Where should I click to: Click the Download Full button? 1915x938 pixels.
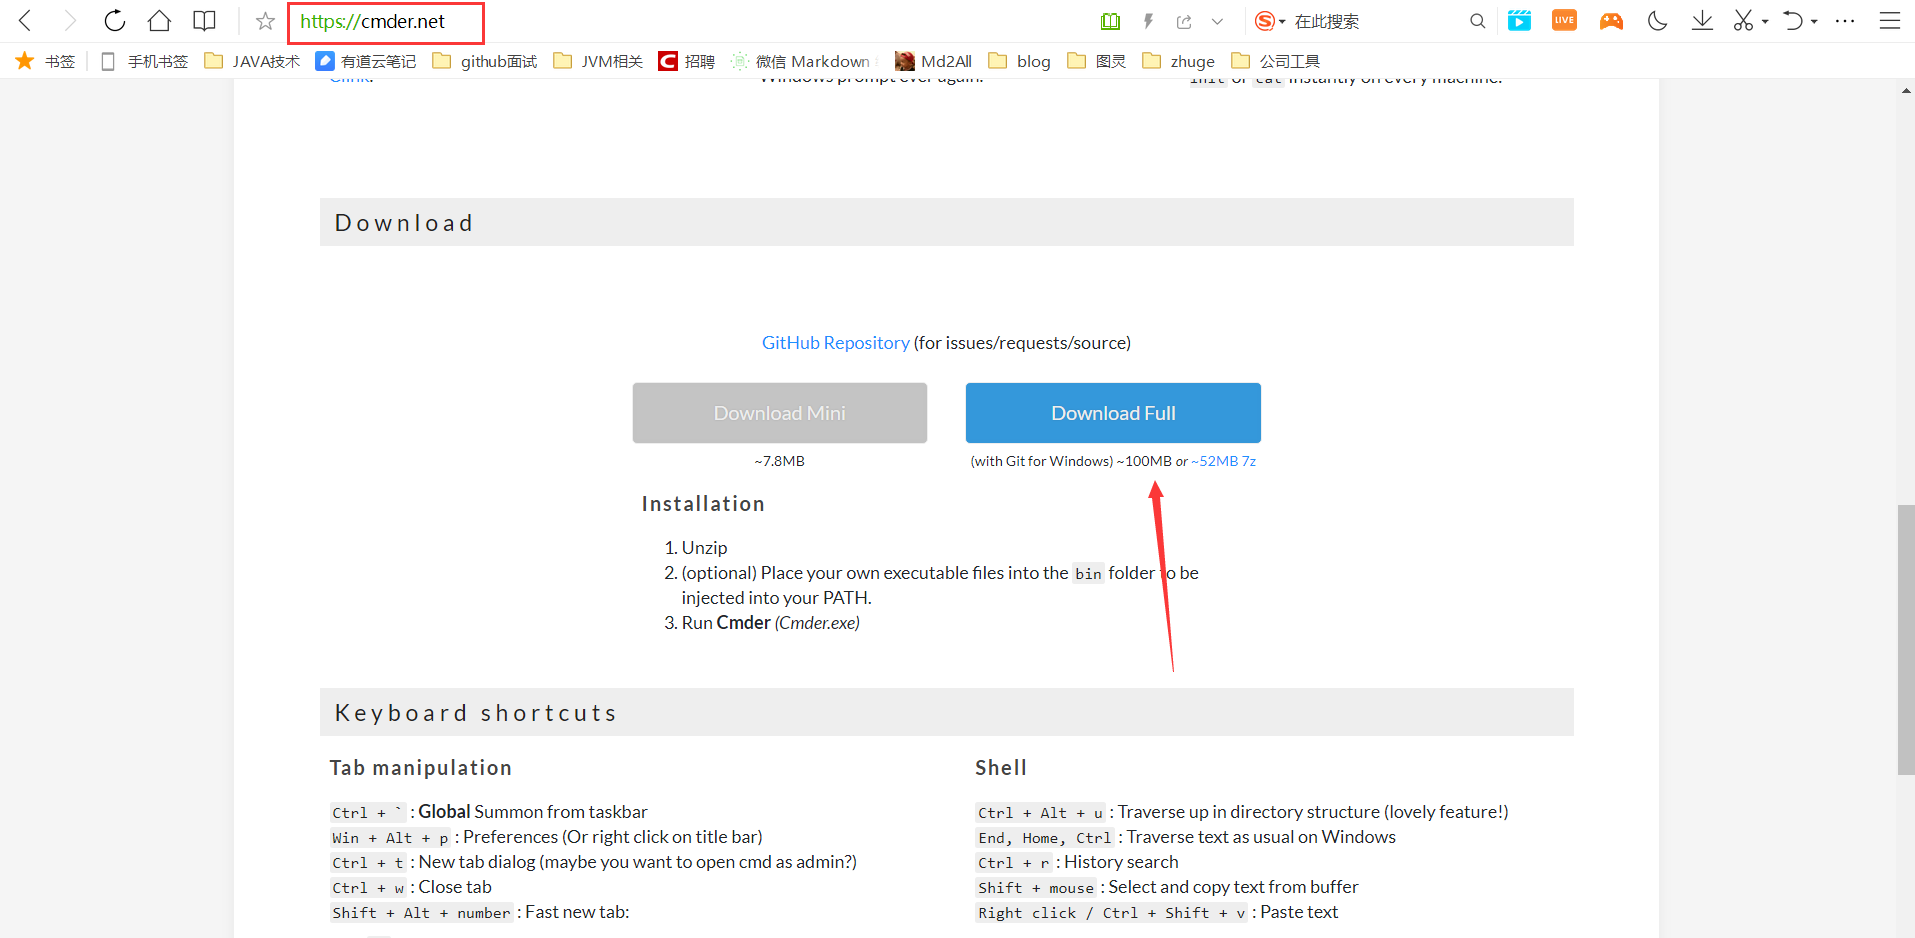coord(1112,413)
